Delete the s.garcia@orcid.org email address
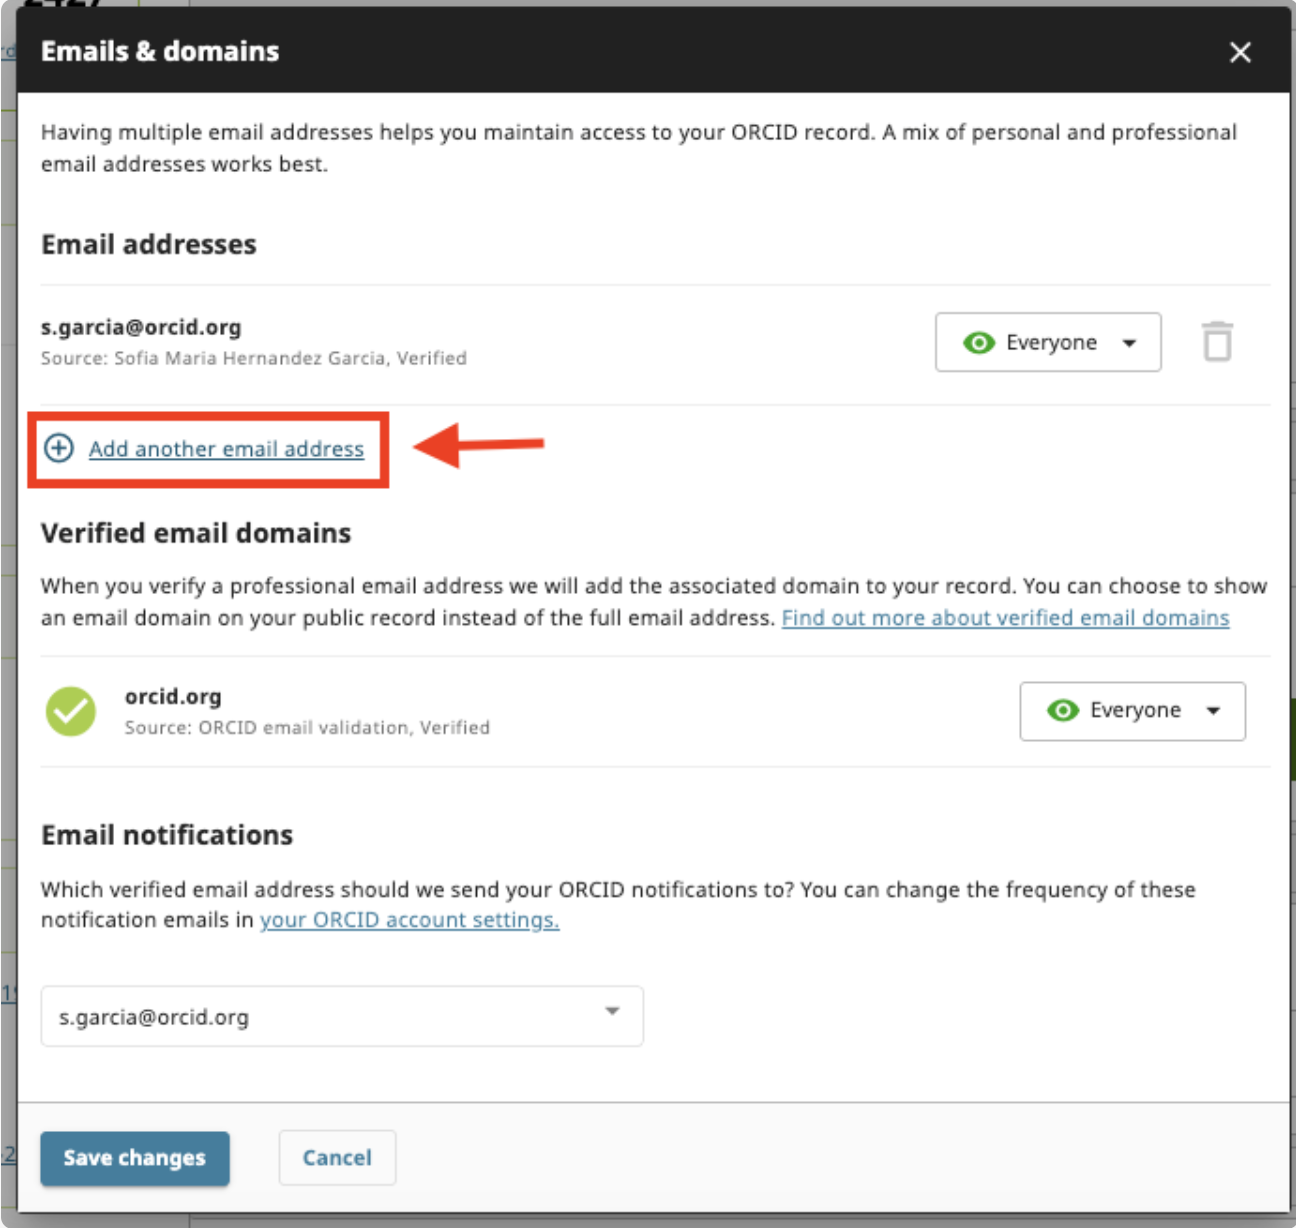Screen dimensions: 1296x1228 click(1217, 342)
